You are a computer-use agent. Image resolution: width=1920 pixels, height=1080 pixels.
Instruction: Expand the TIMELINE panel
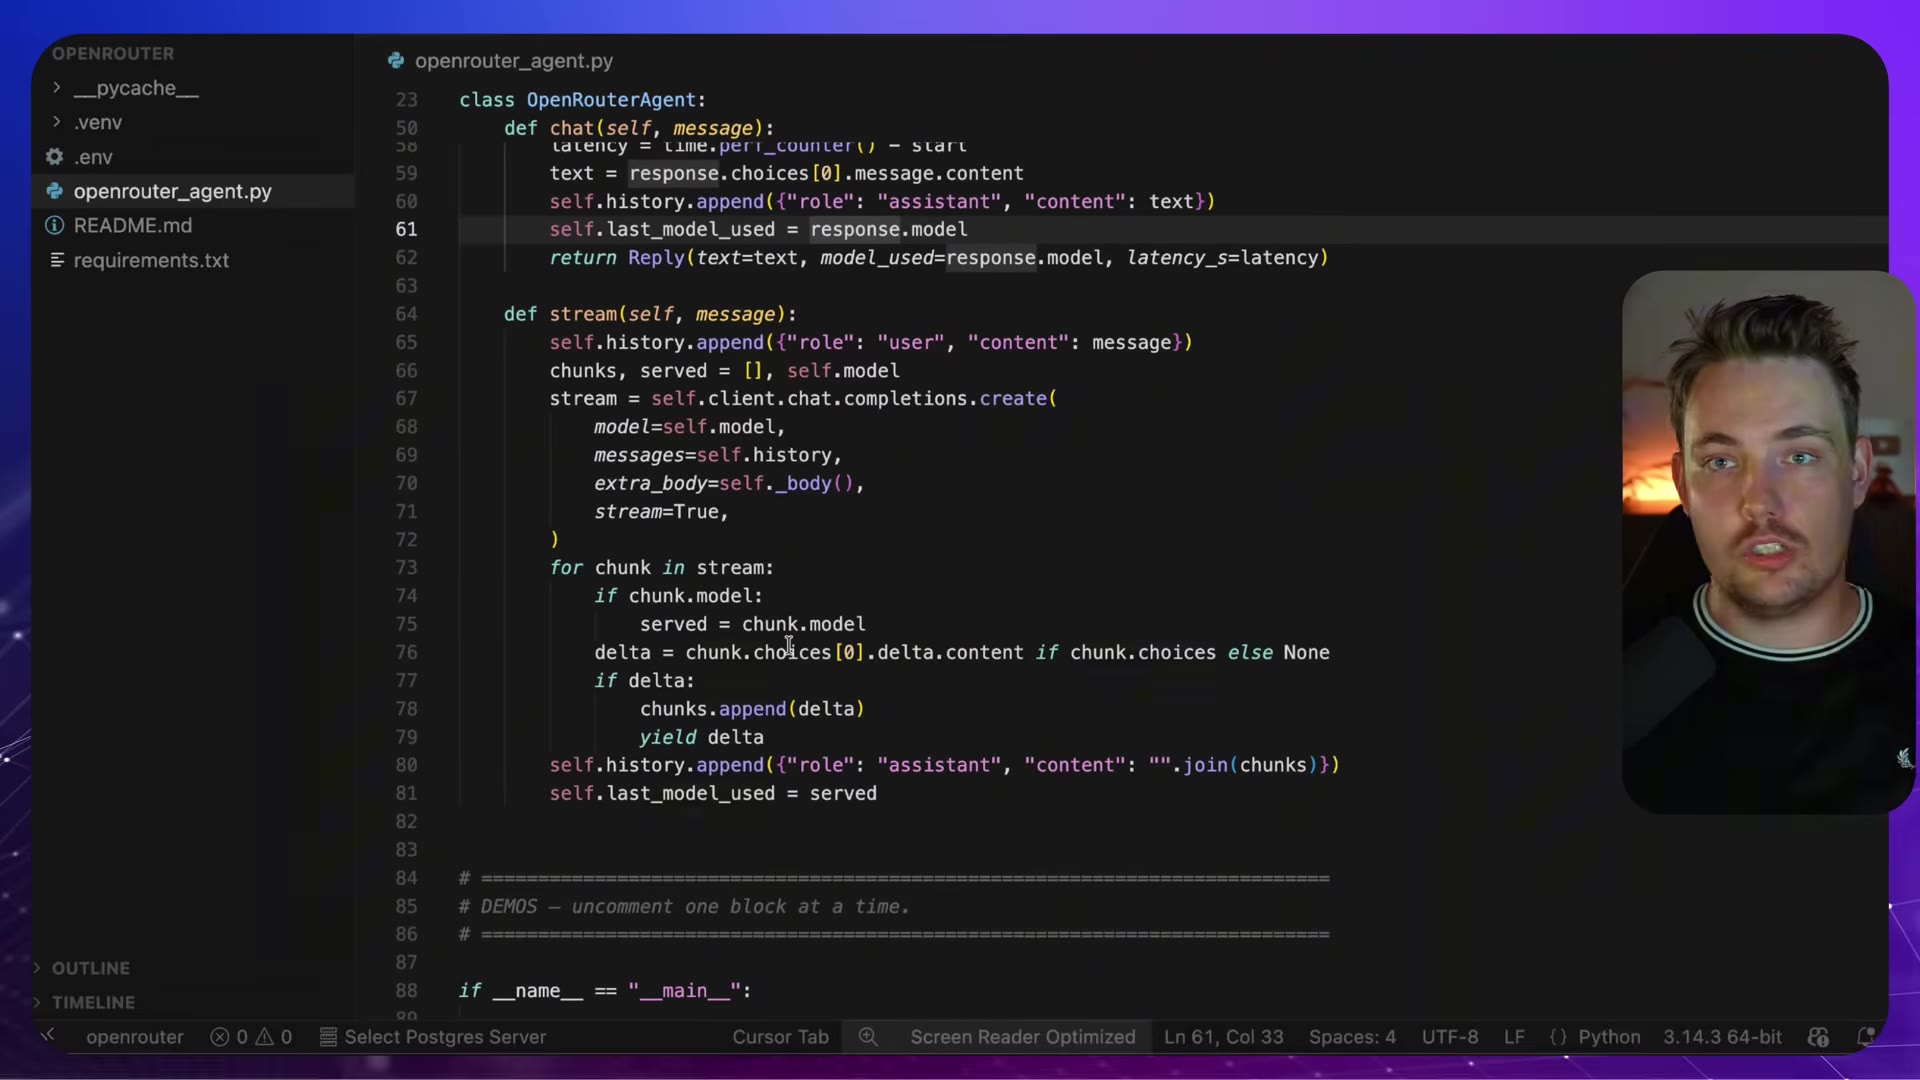click(93, 1002)
